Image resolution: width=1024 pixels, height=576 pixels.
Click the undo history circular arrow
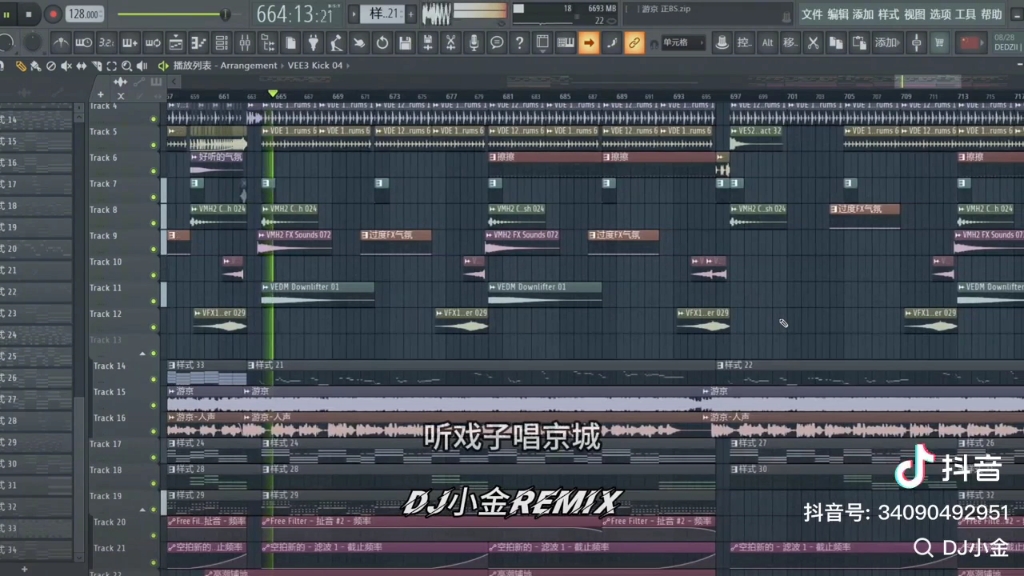(382, 43)
